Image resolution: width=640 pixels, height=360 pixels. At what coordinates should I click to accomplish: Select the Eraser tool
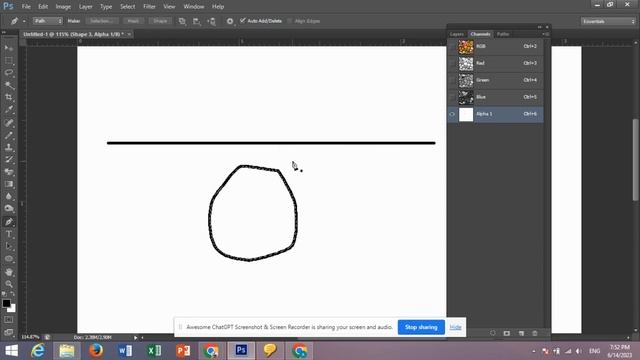[9, 172]
